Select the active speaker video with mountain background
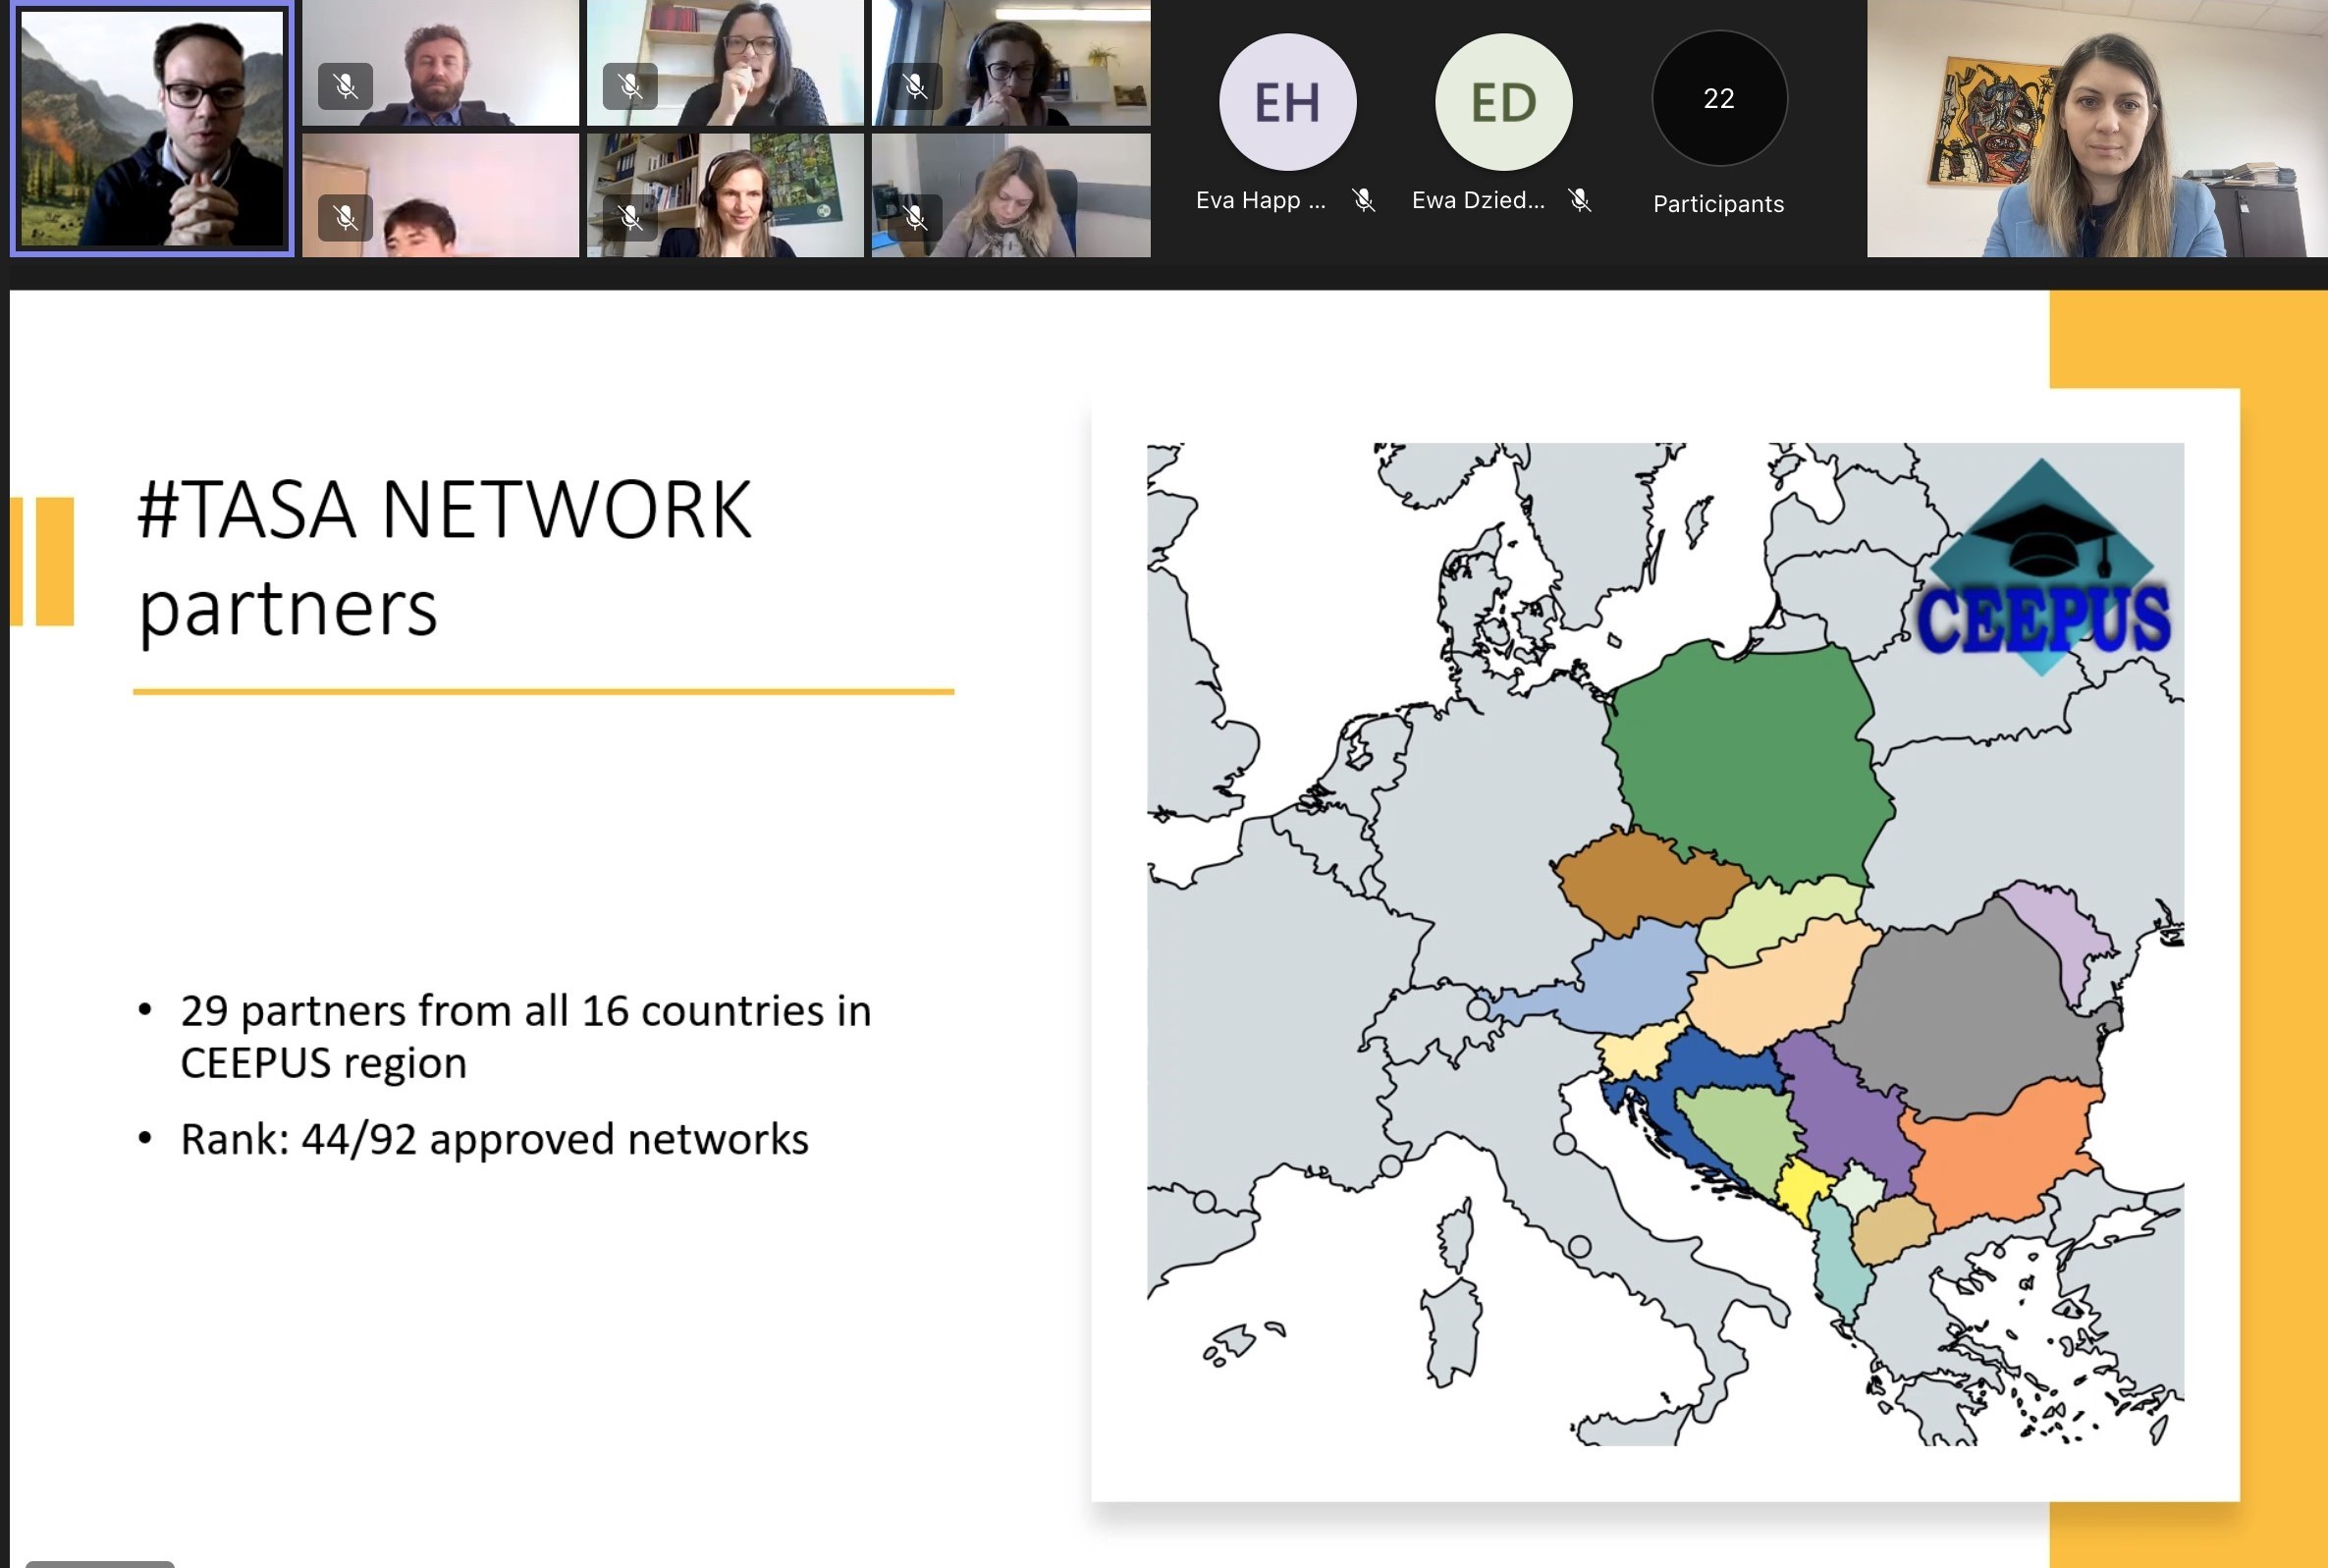 point(152,128)
